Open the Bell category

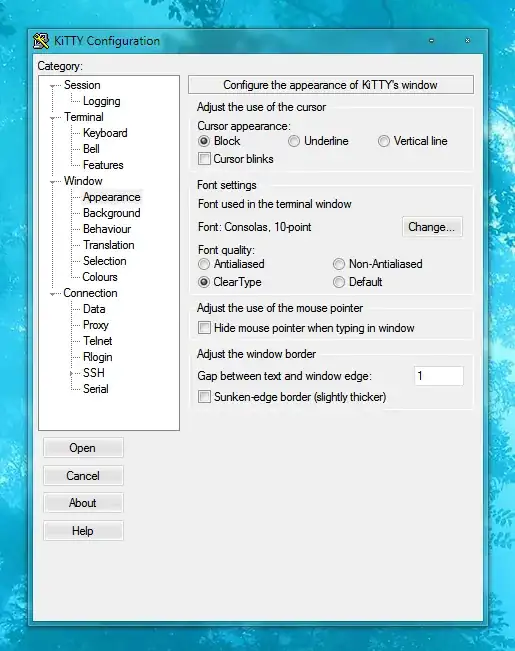pyautogui.click(x=91, y=149)
